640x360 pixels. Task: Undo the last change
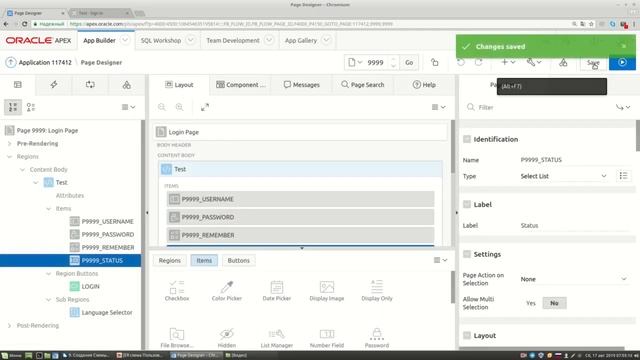click(461, 62)
